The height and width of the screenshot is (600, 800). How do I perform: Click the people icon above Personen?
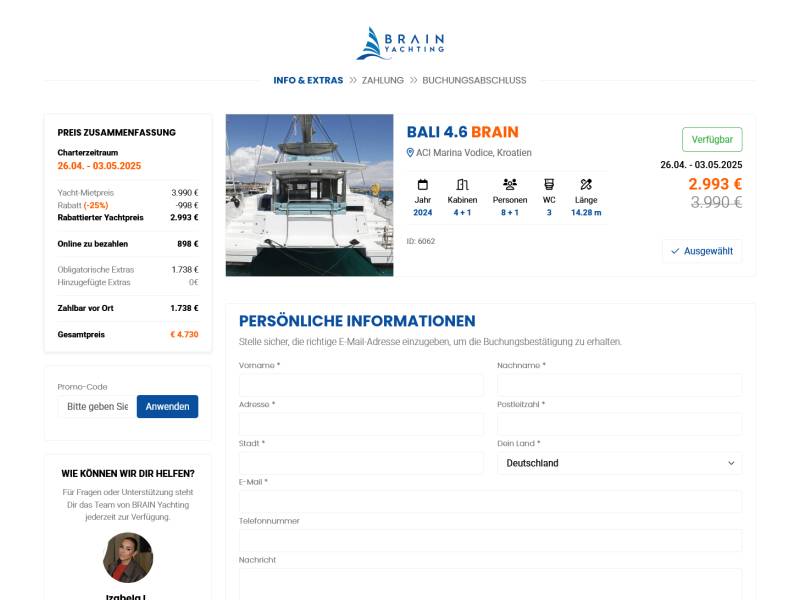(x=510, y=184)
